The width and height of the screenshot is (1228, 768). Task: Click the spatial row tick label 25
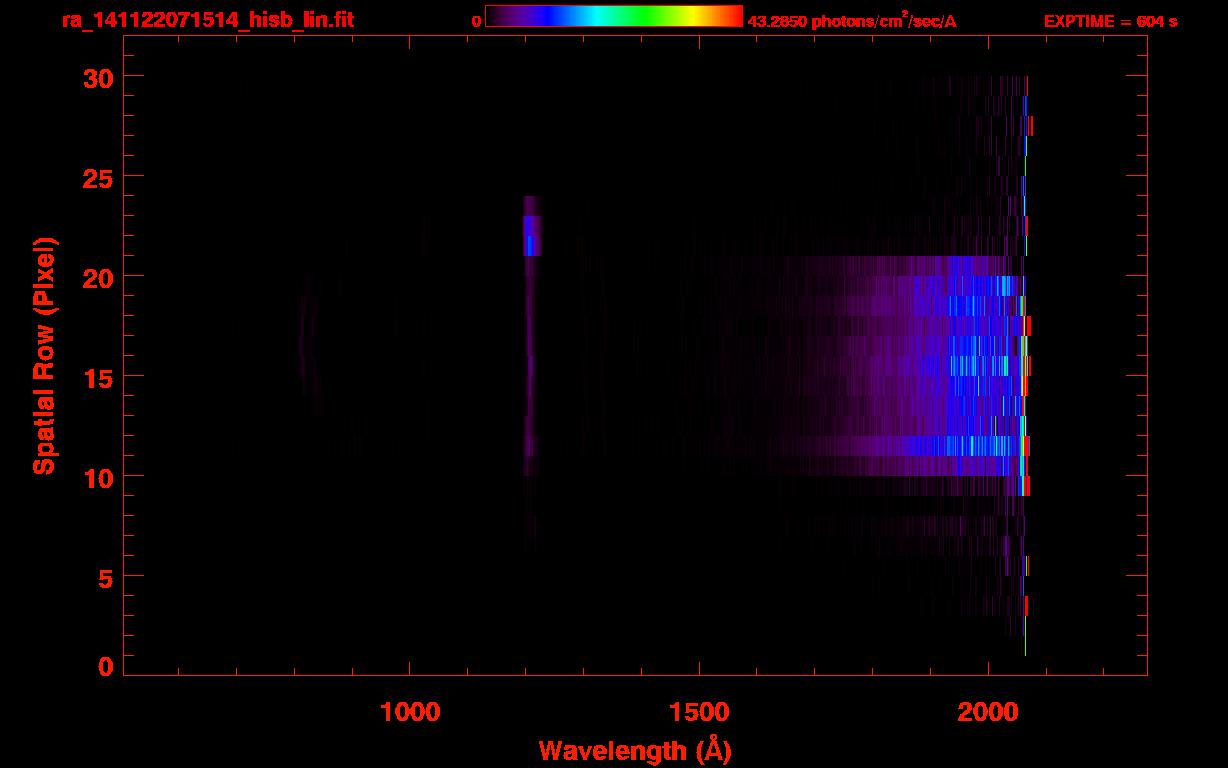coord(98,177)
